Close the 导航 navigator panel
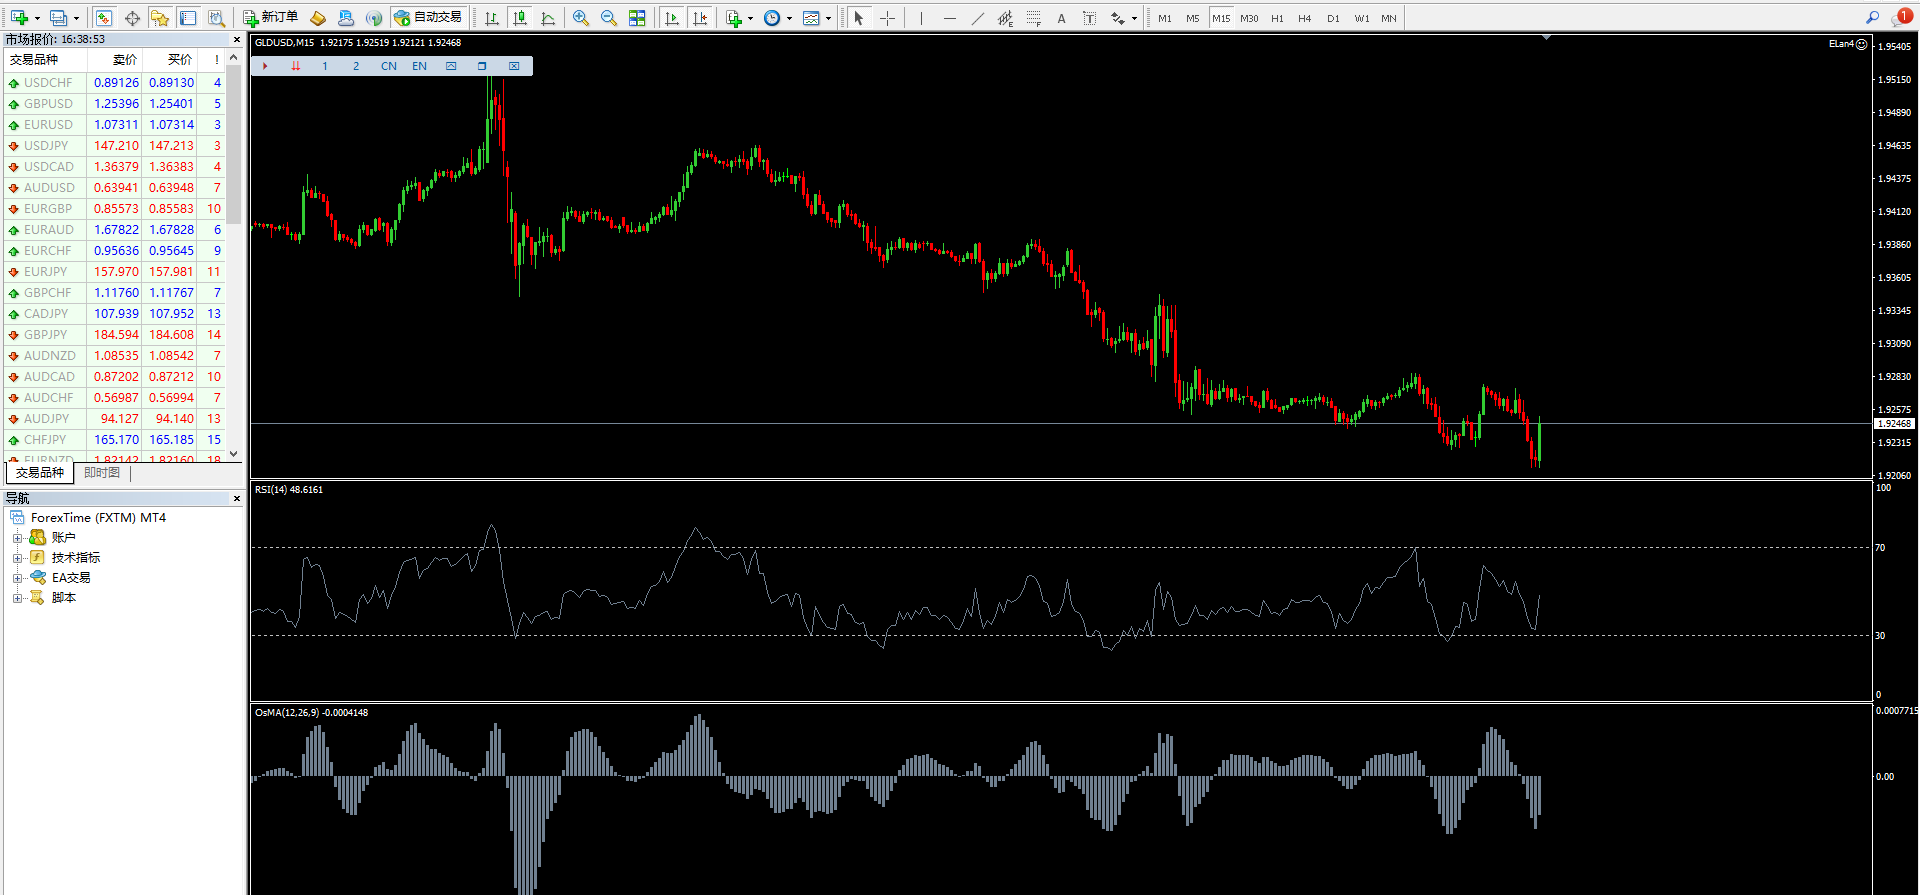1920x895 pixels. coord(237,498)
